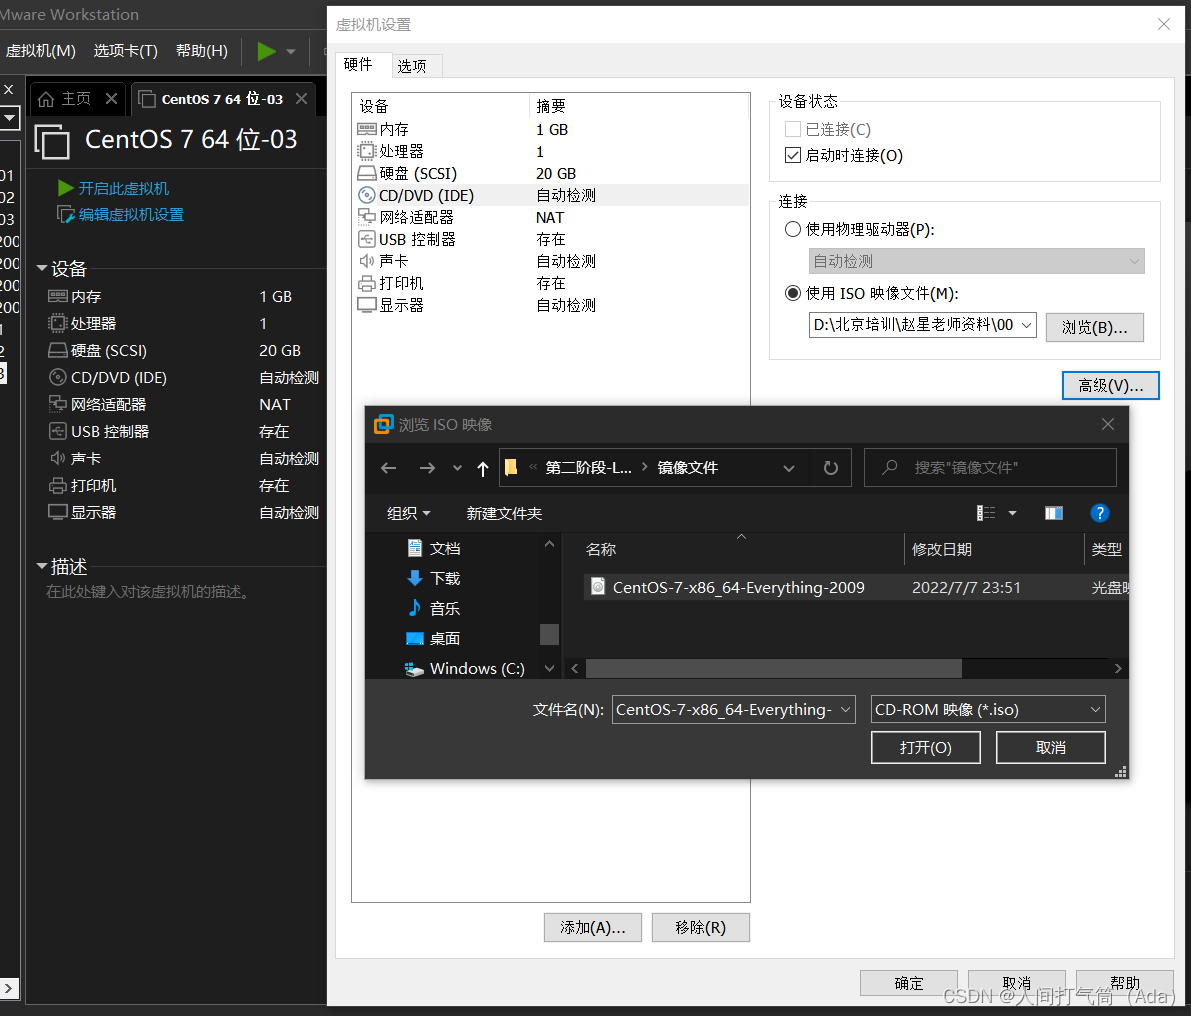
Task: Click 新建文件夹 in browse dialog
Action: 504,513
